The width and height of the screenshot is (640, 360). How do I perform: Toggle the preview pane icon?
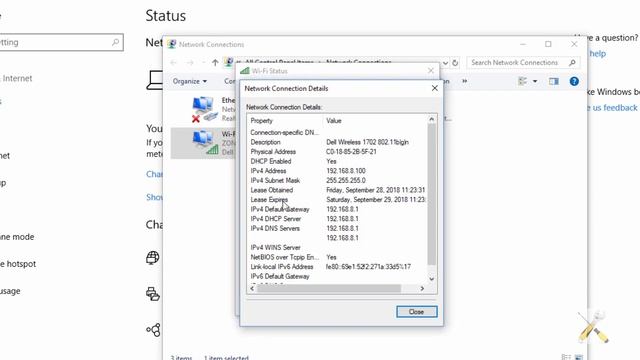[x=554, y=81]
